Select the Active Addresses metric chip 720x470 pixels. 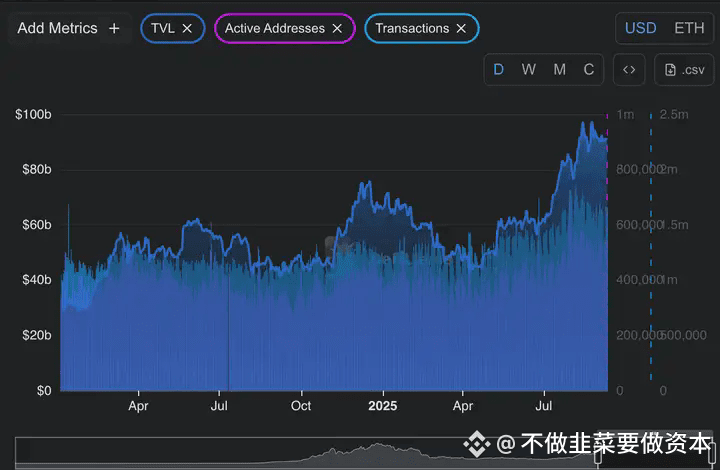point(285,28)
